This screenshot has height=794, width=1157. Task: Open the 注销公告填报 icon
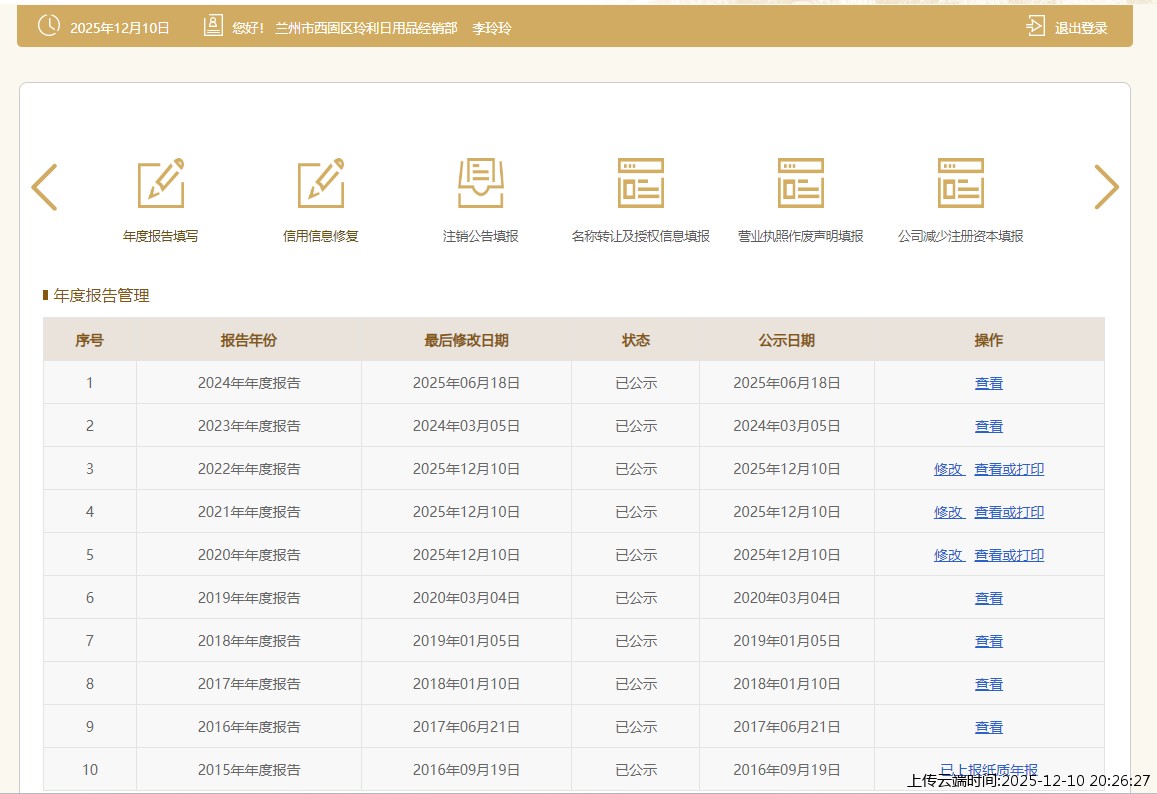[480, 183]
